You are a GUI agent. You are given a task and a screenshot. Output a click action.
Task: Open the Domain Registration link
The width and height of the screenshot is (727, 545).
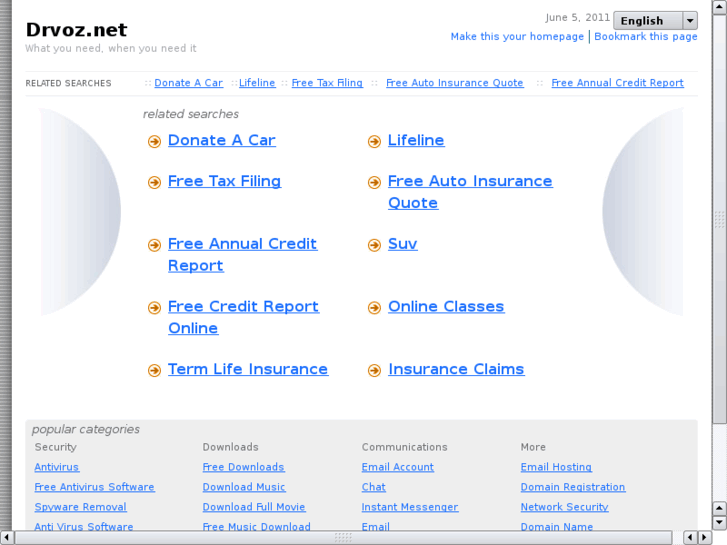tap(572, 487)
